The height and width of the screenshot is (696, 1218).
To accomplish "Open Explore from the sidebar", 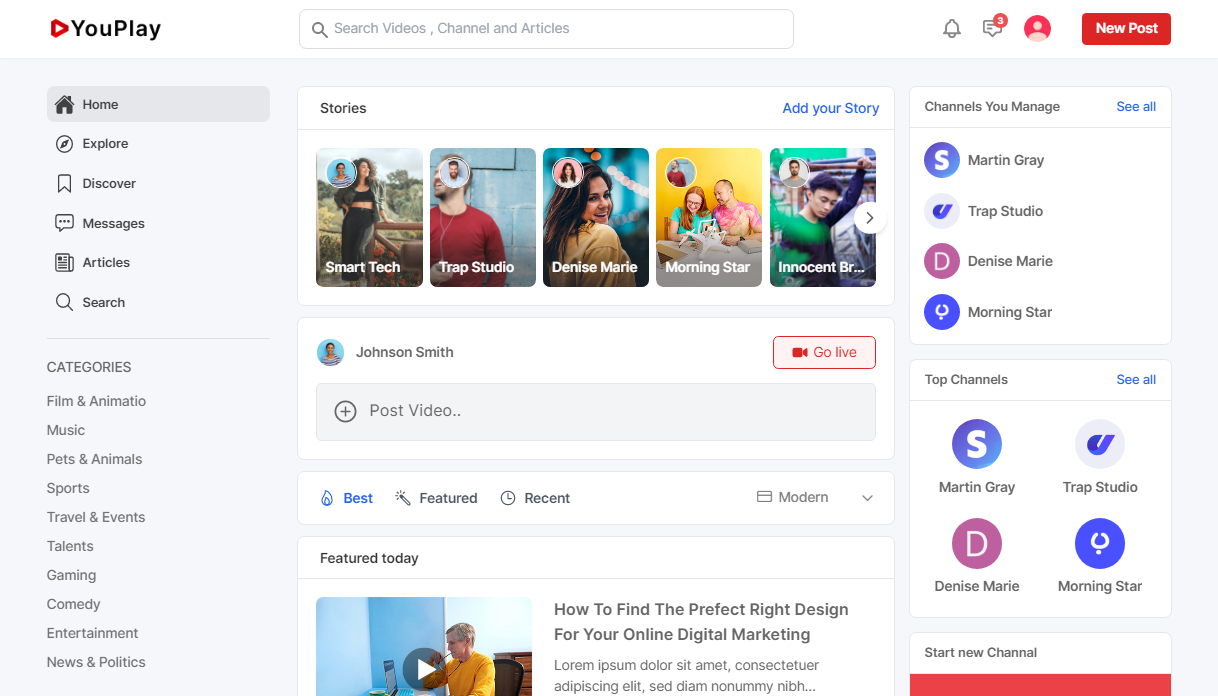I will click(105, 144).
